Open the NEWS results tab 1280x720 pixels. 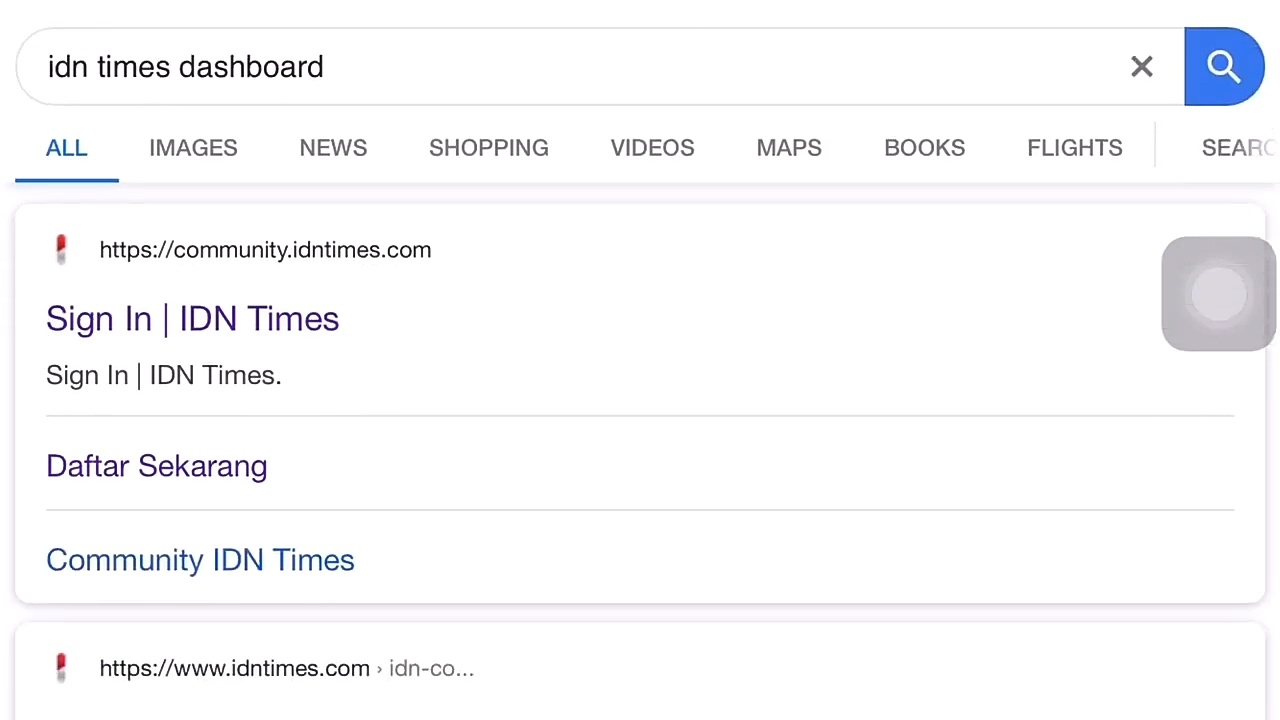(x=333, y=148)
